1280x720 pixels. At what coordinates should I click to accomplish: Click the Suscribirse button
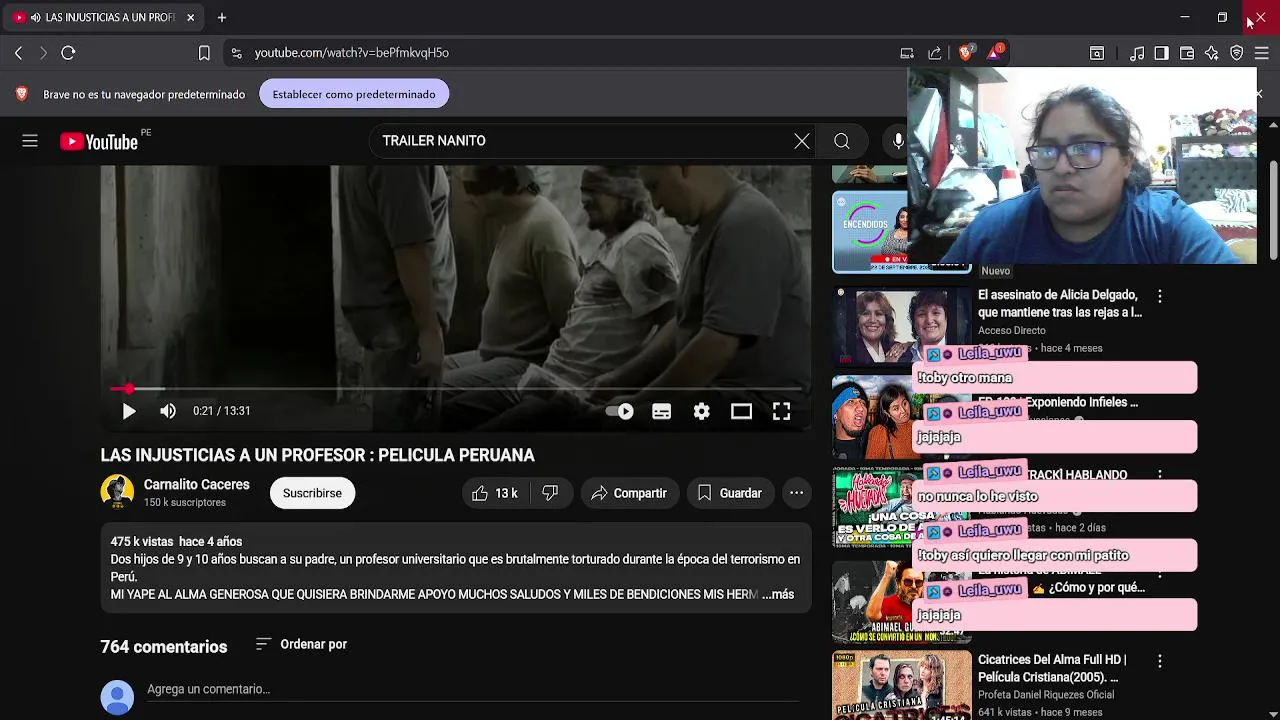coord(312,493)
